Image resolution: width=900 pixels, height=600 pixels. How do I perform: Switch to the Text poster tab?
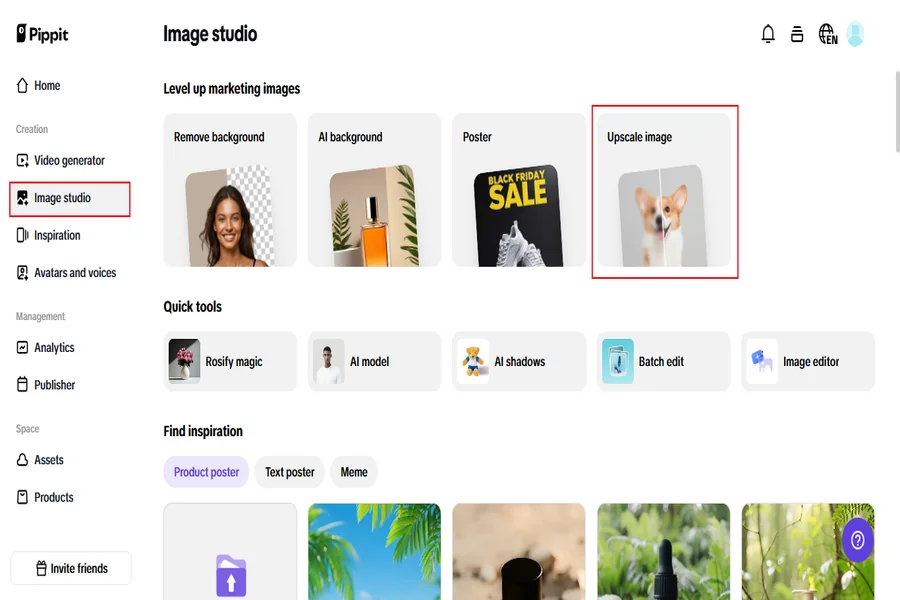point(289,472)
